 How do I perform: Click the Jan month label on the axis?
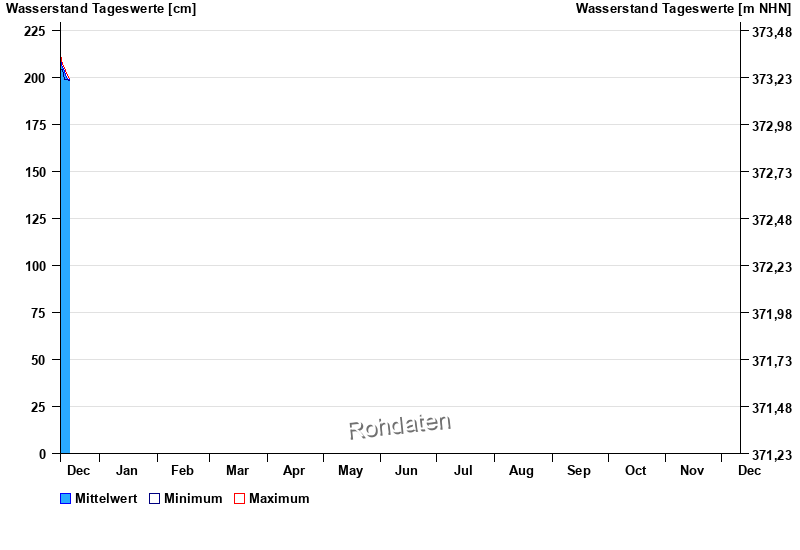127,471
